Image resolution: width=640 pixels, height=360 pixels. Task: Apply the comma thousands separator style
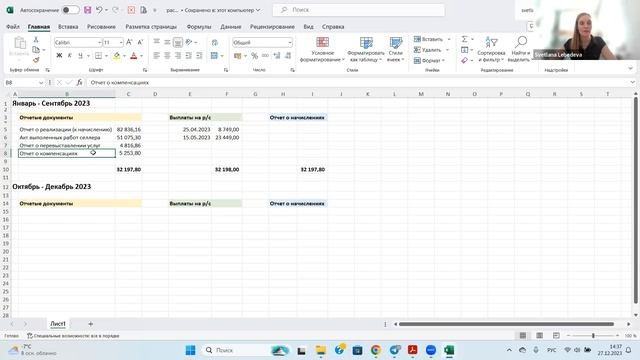point(265,56)
